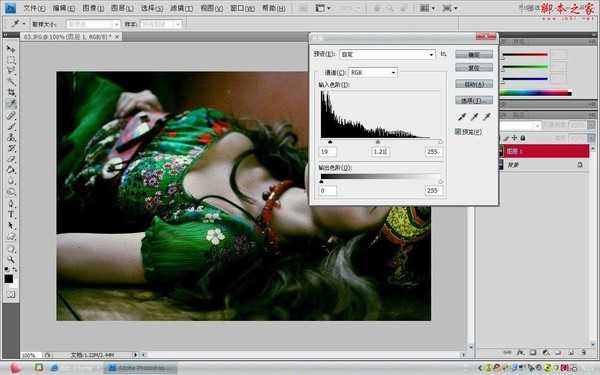Pick the black point eyedropper in Levels
The image size is (600, 375).
[462, 117]
